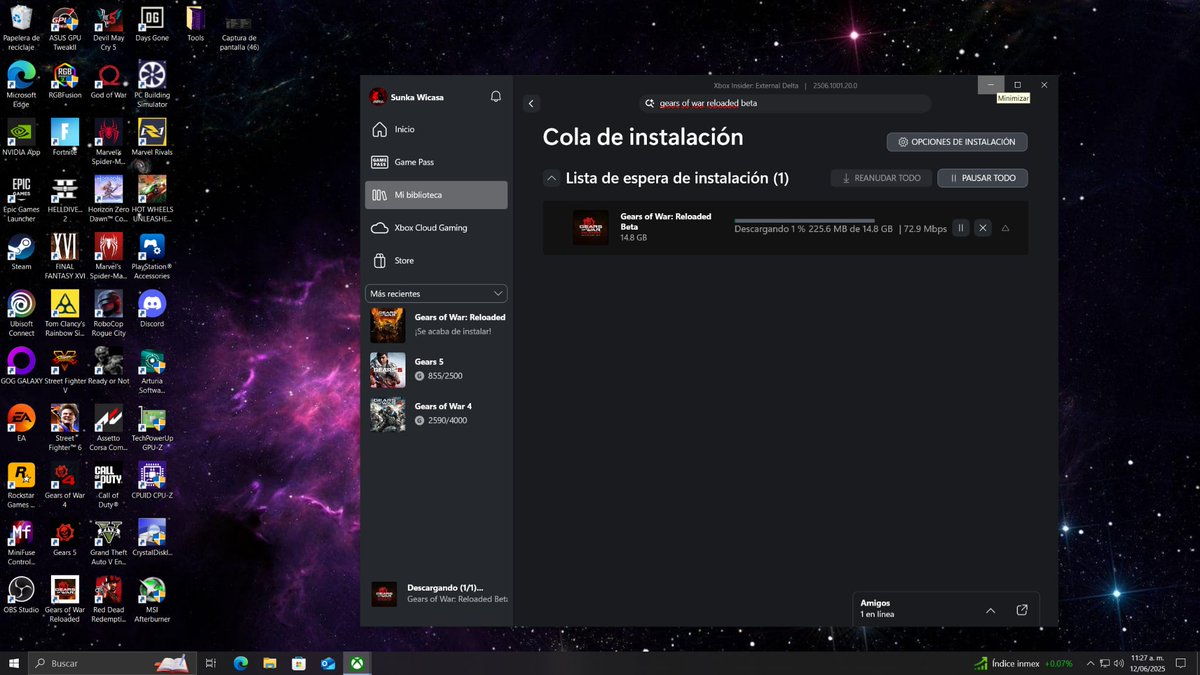Open Xbox Cloud Gaming in the sidebar
1200x675 pixels.
coord(436,228)
